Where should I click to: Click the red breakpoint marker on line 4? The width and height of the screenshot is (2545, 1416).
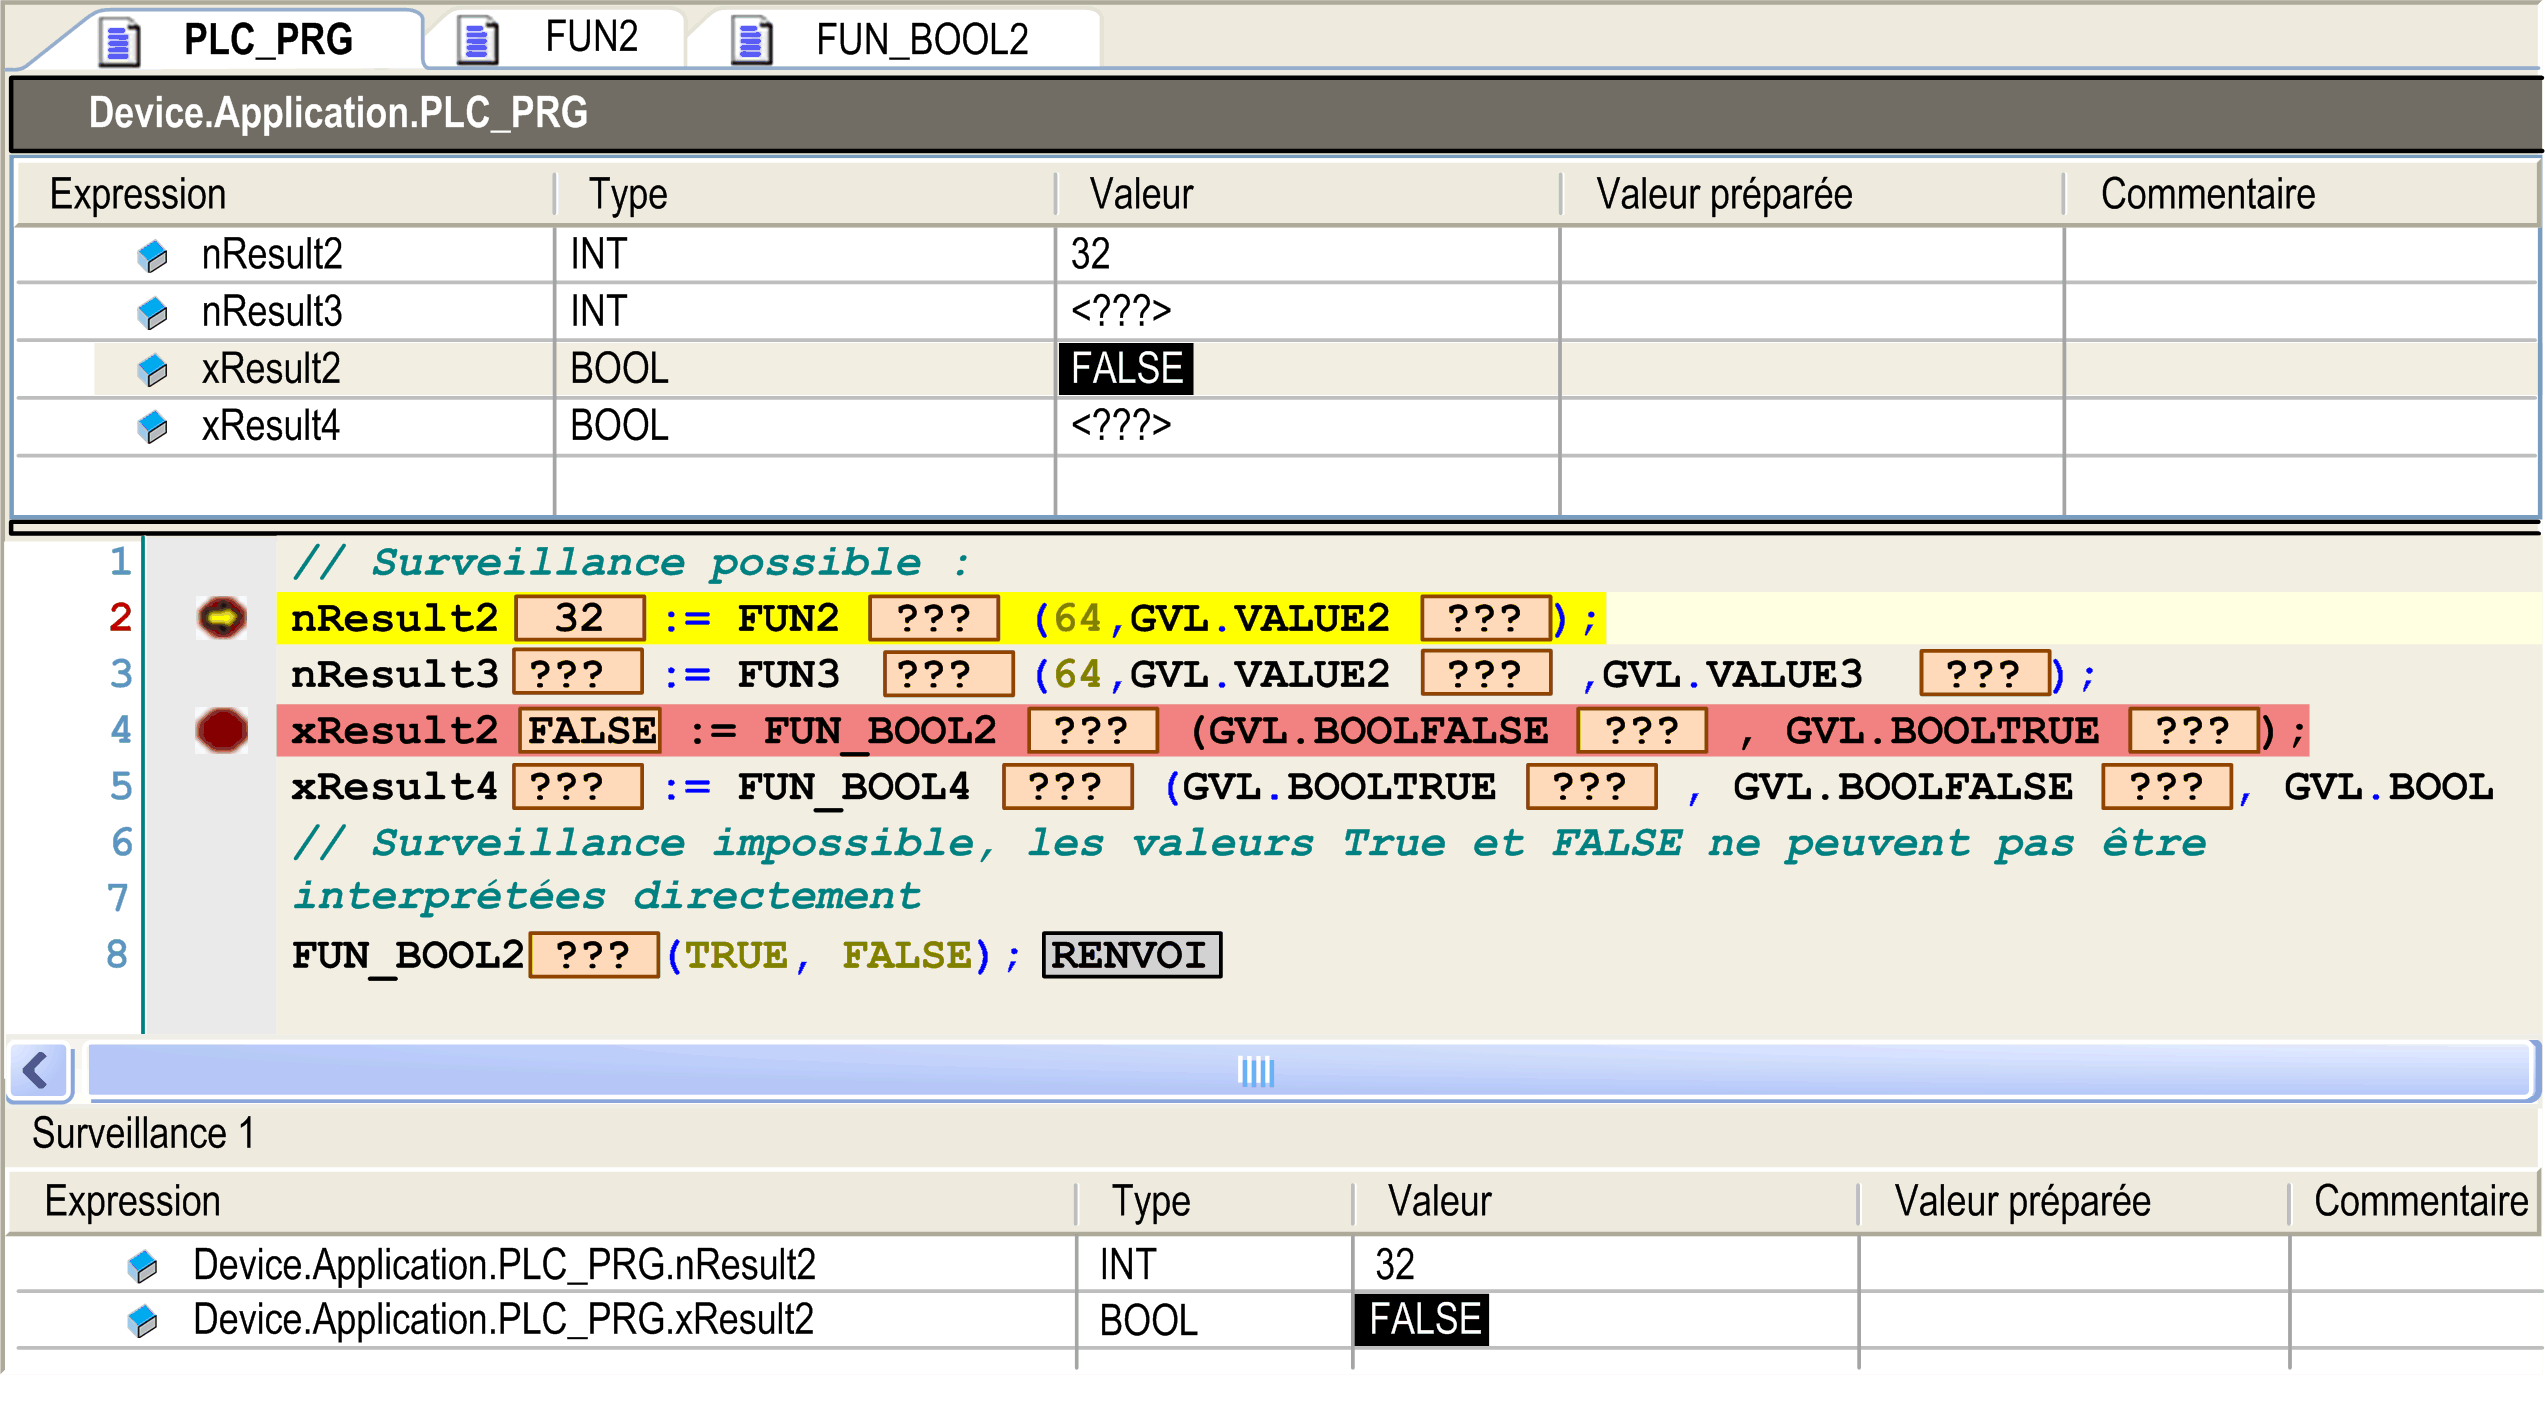click(221, 730)
